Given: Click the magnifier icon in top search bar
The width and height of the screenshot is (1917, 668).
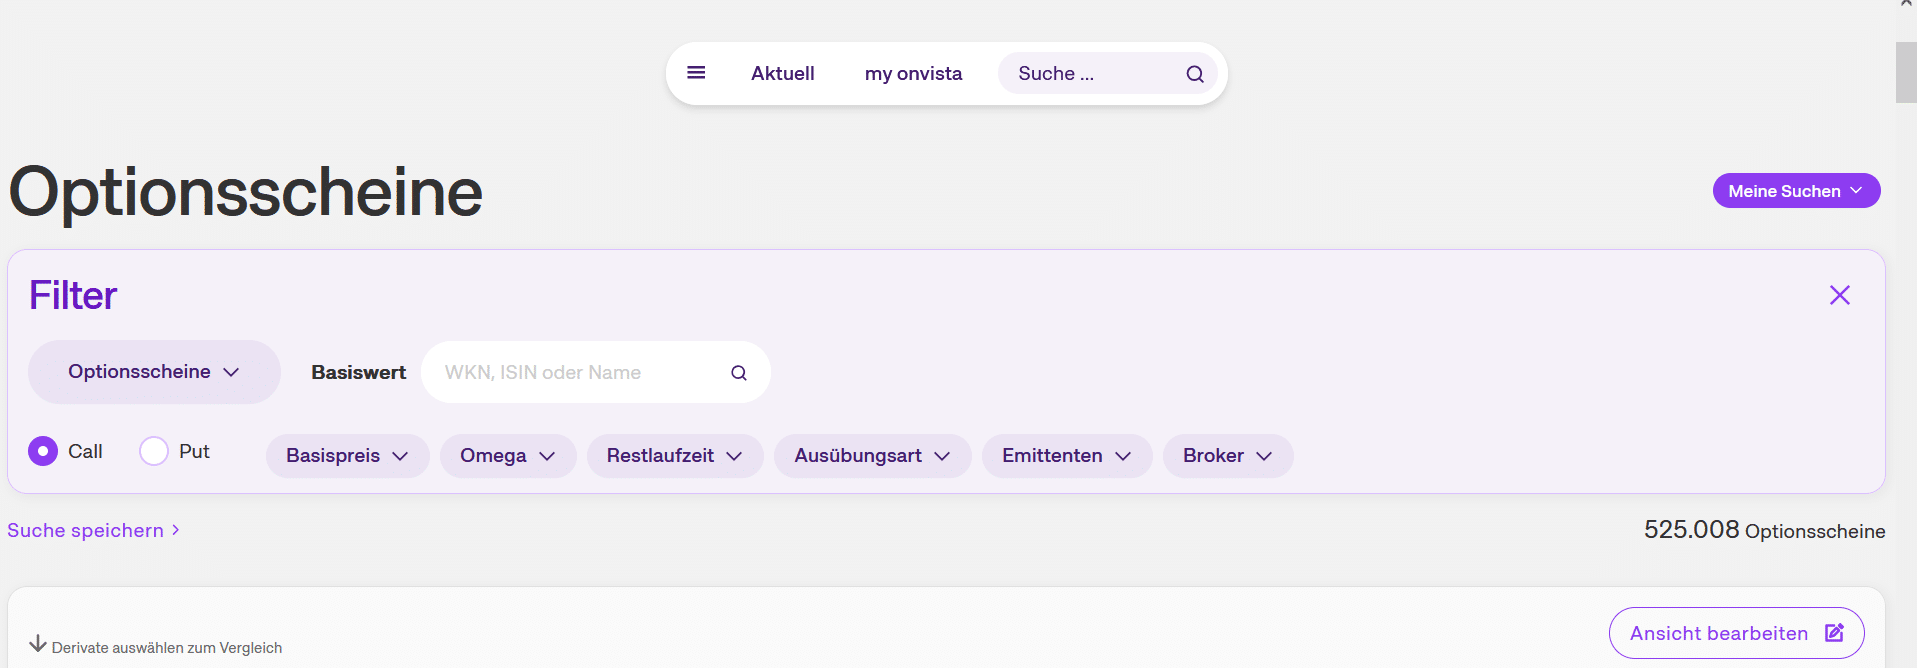Looking at the screenshot, I should pyautogui.click(x=1194, y=74).
